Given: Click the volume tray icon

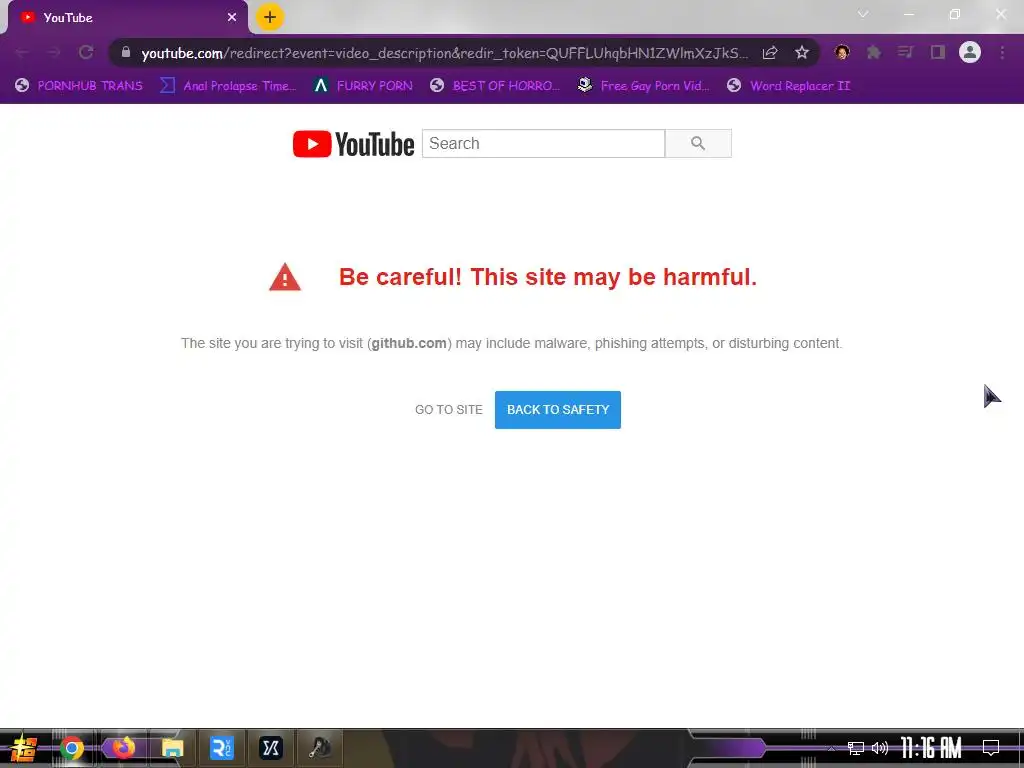Looking at the screenshot, I should tap(880, 748).
